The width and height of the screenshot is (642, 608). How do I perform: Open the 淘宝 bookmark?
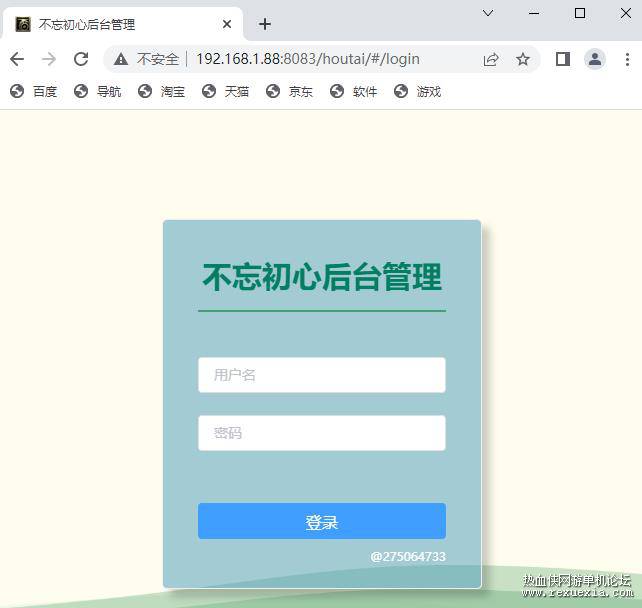[161, 91]
